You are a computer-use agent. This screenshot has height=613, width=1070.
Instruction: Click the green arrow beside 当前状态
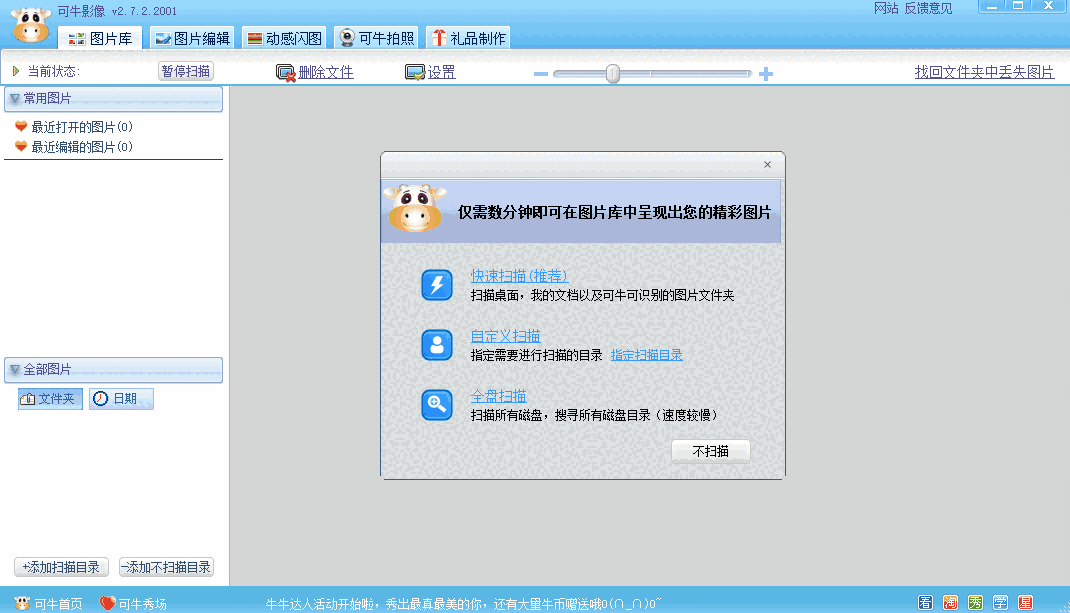[x=17, y=70]
